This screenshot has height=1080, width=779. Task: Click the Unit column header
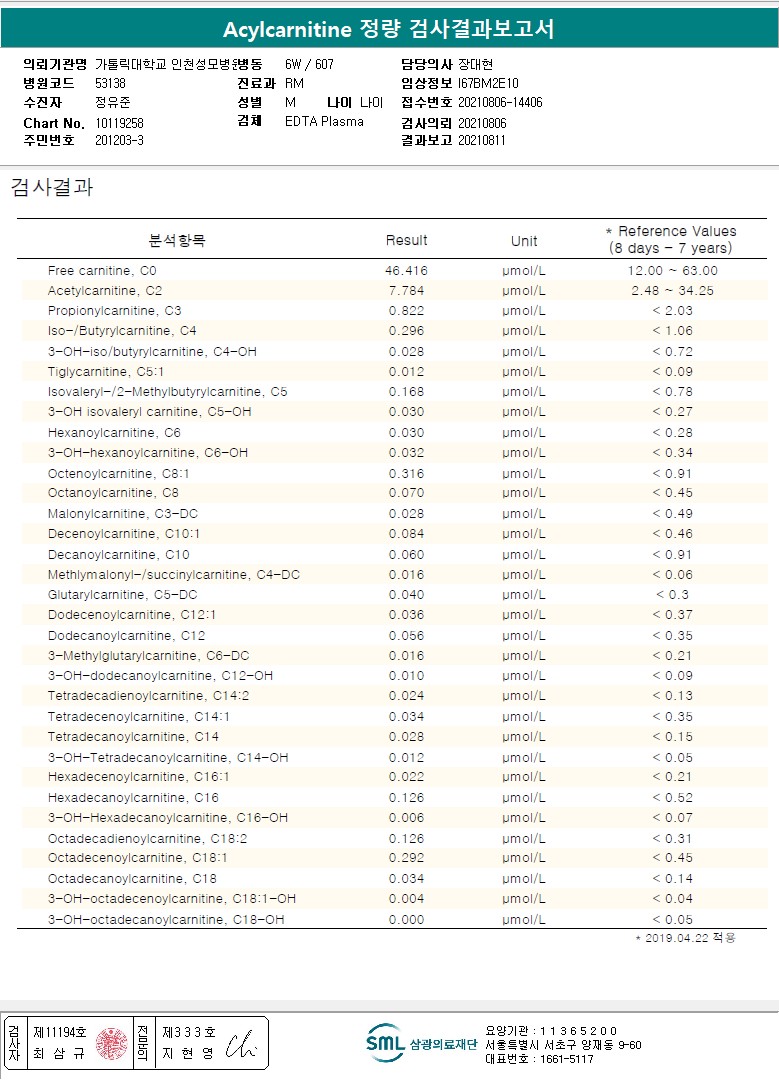tap(524, 241)
